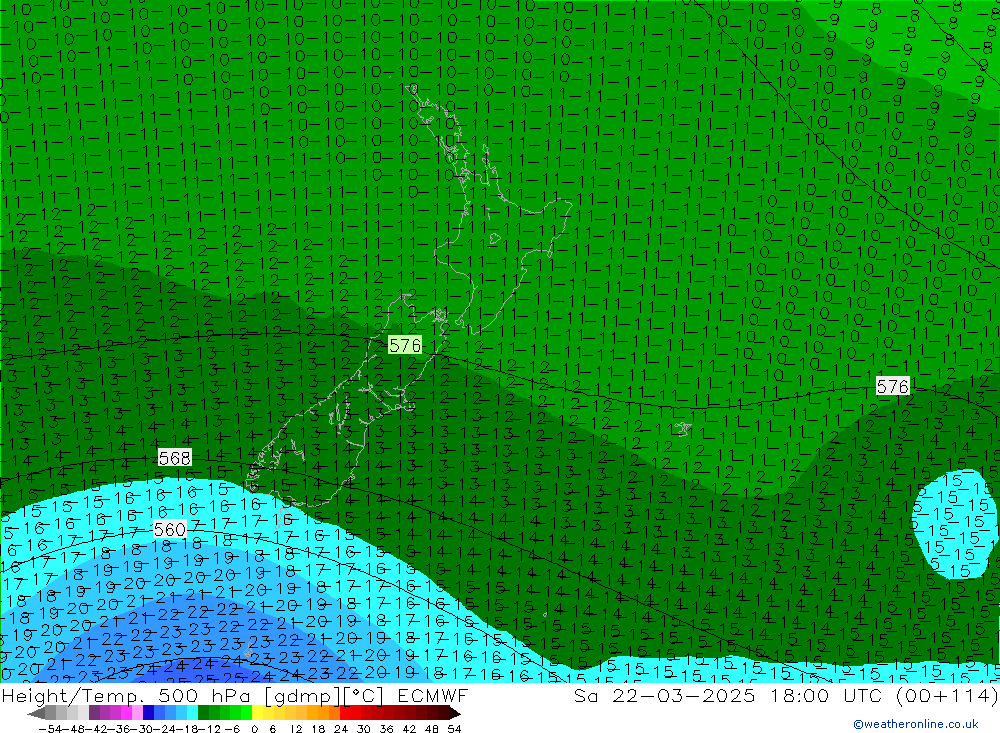Click the 568 contour height label
Screen dimensions: 1000x733
point(175,457)
